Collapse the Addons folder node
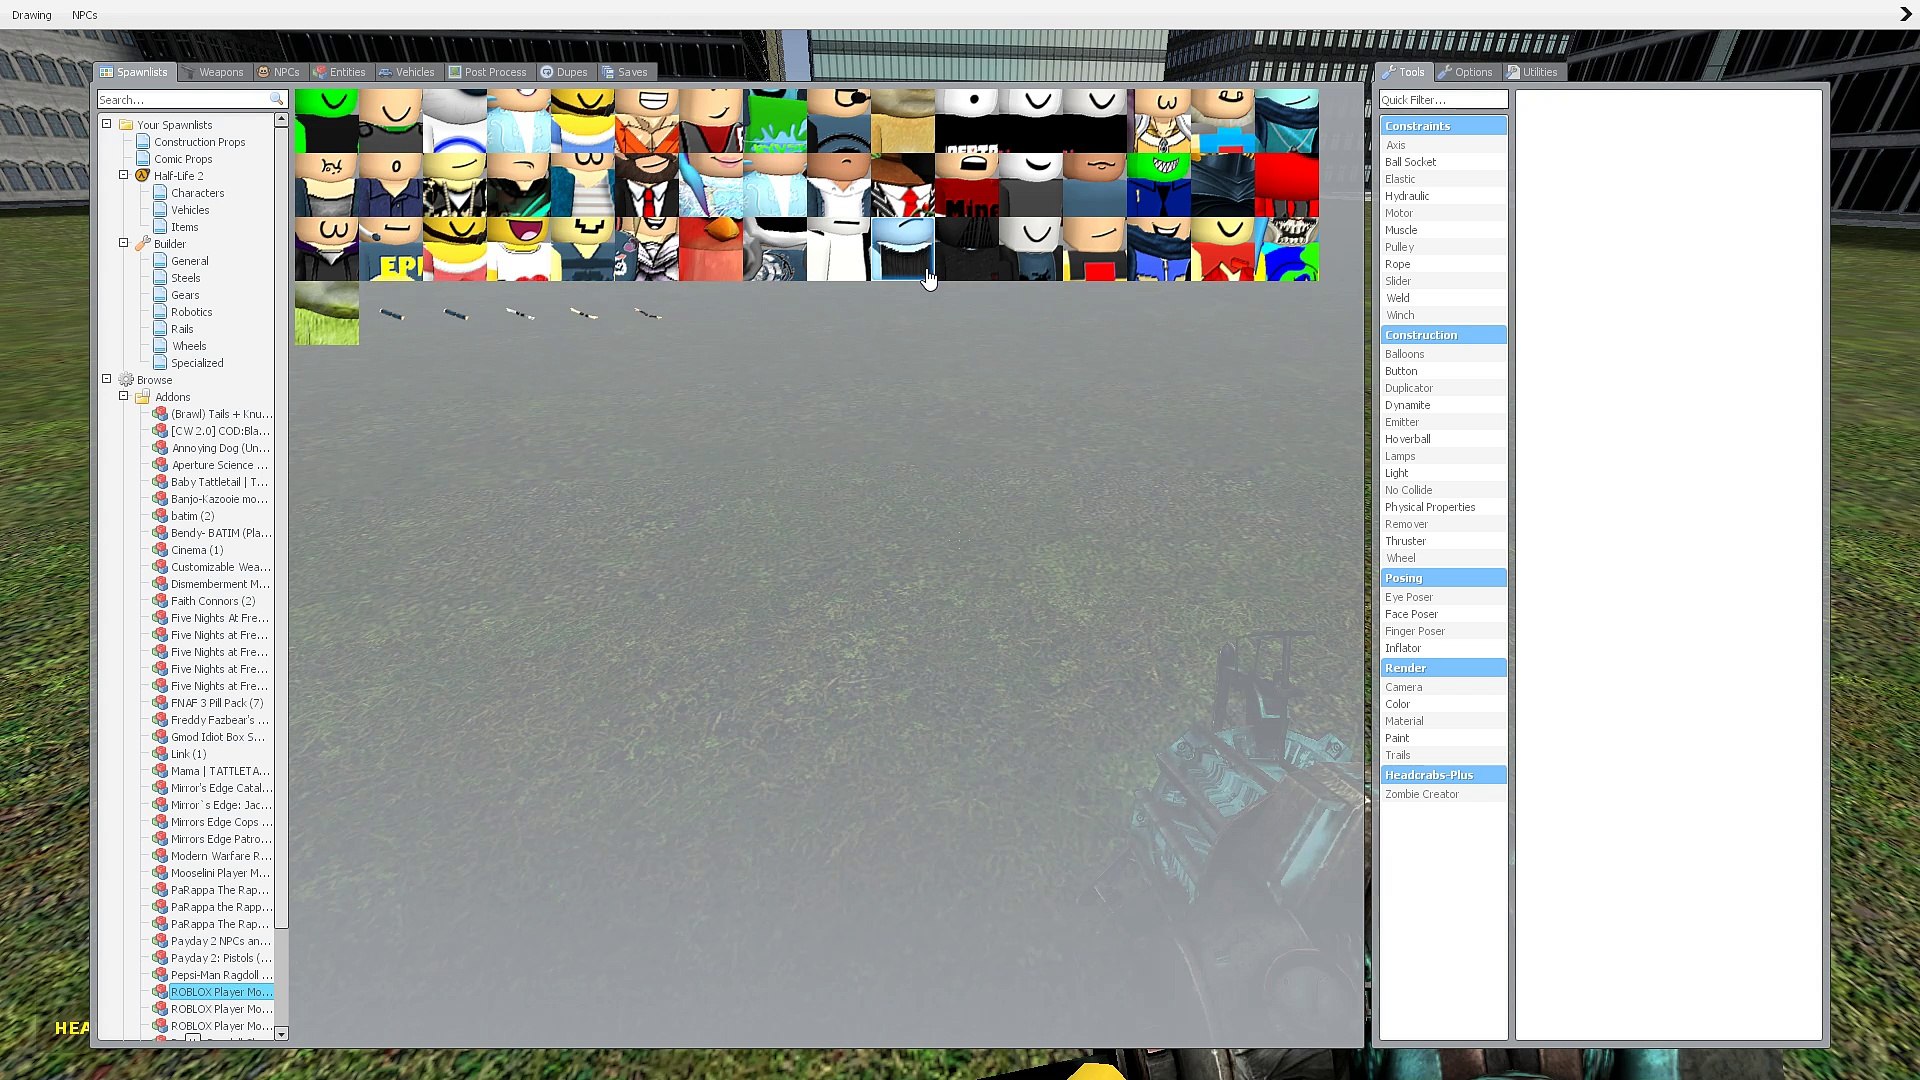 [x=124, y=396]
